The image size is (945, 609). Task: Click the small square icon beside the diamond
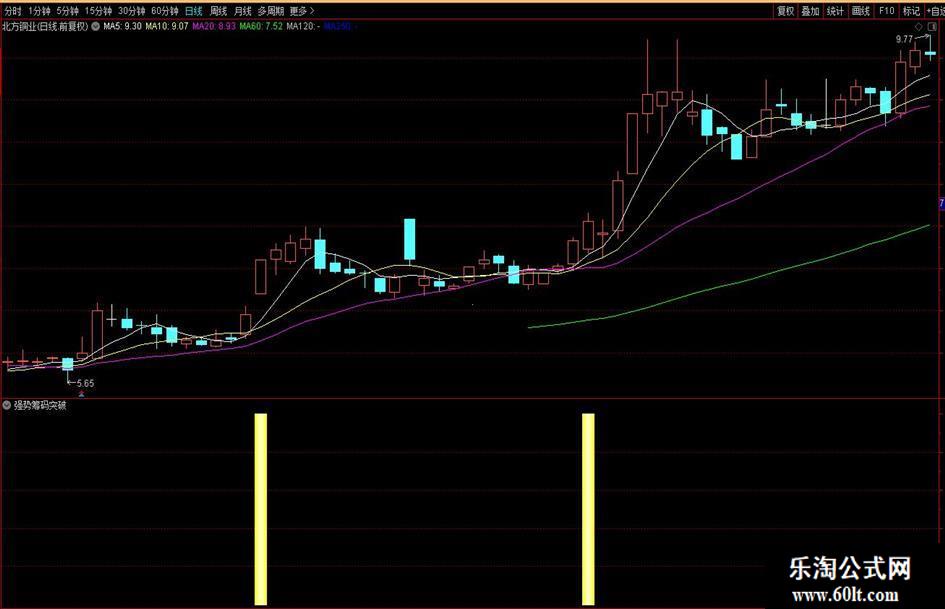[x=933, y=27]
